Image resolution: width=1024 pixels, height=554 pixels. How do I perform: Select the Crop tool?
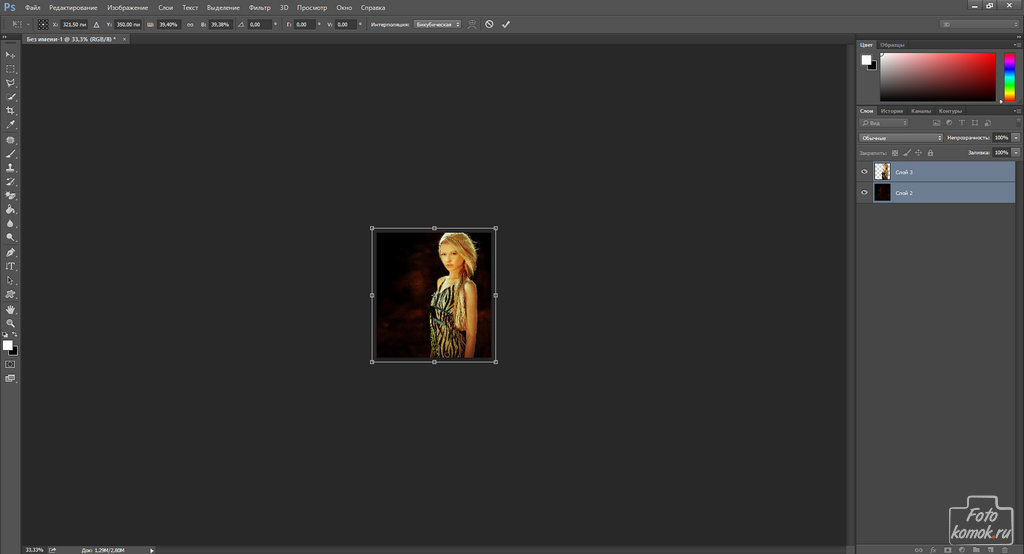pos(11,110)
